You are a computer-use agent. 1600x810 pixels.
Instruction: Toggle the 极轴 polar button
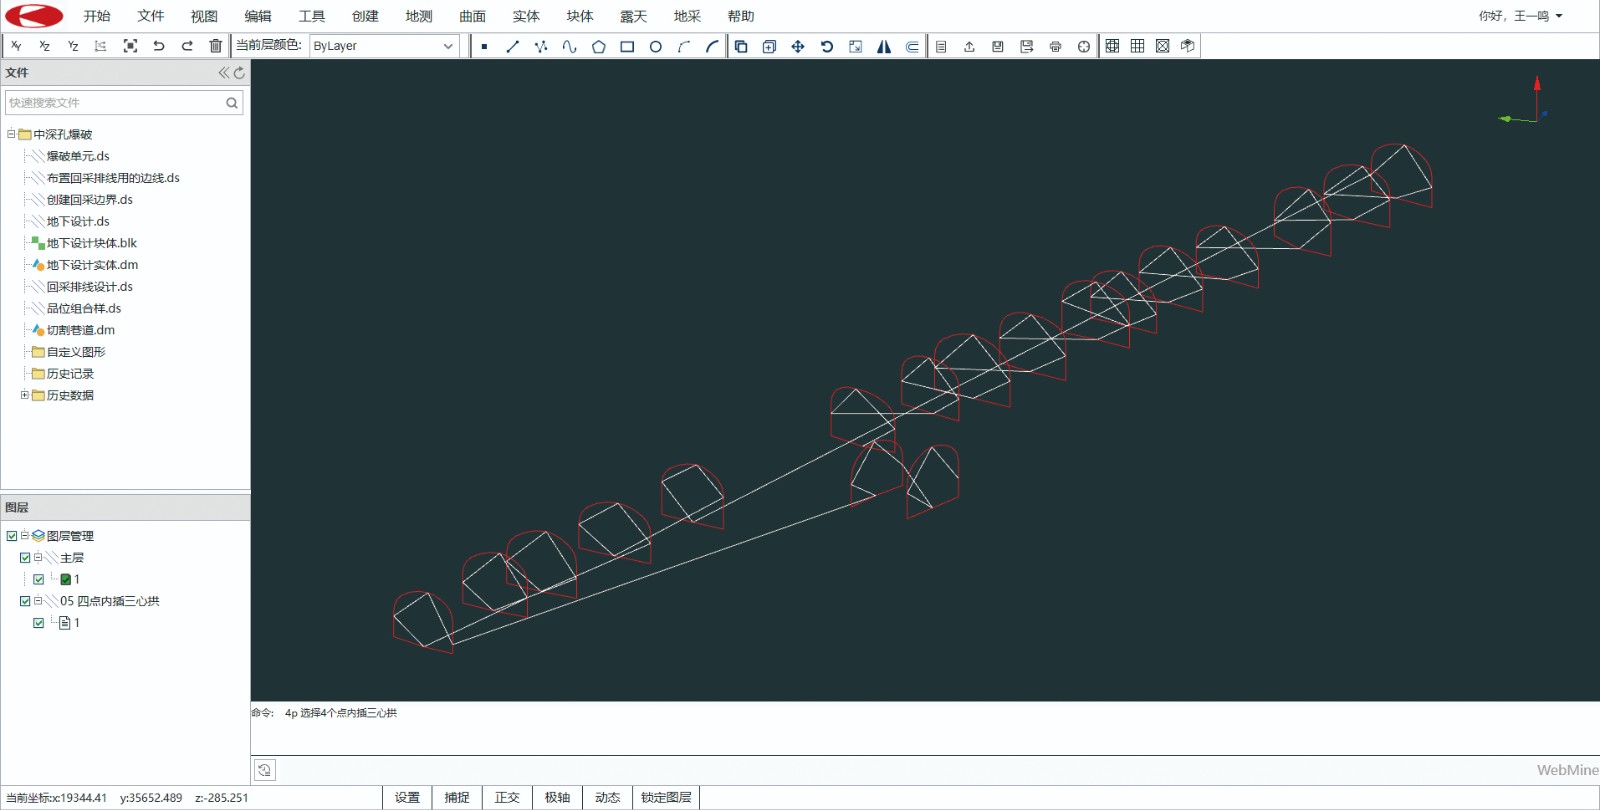[x=557, y=797]
